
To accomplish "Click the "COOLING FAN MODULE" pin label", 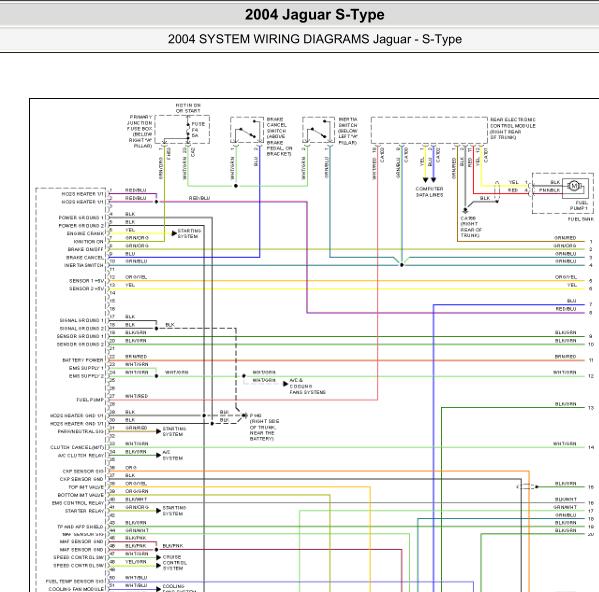I will tap(76, 589).
